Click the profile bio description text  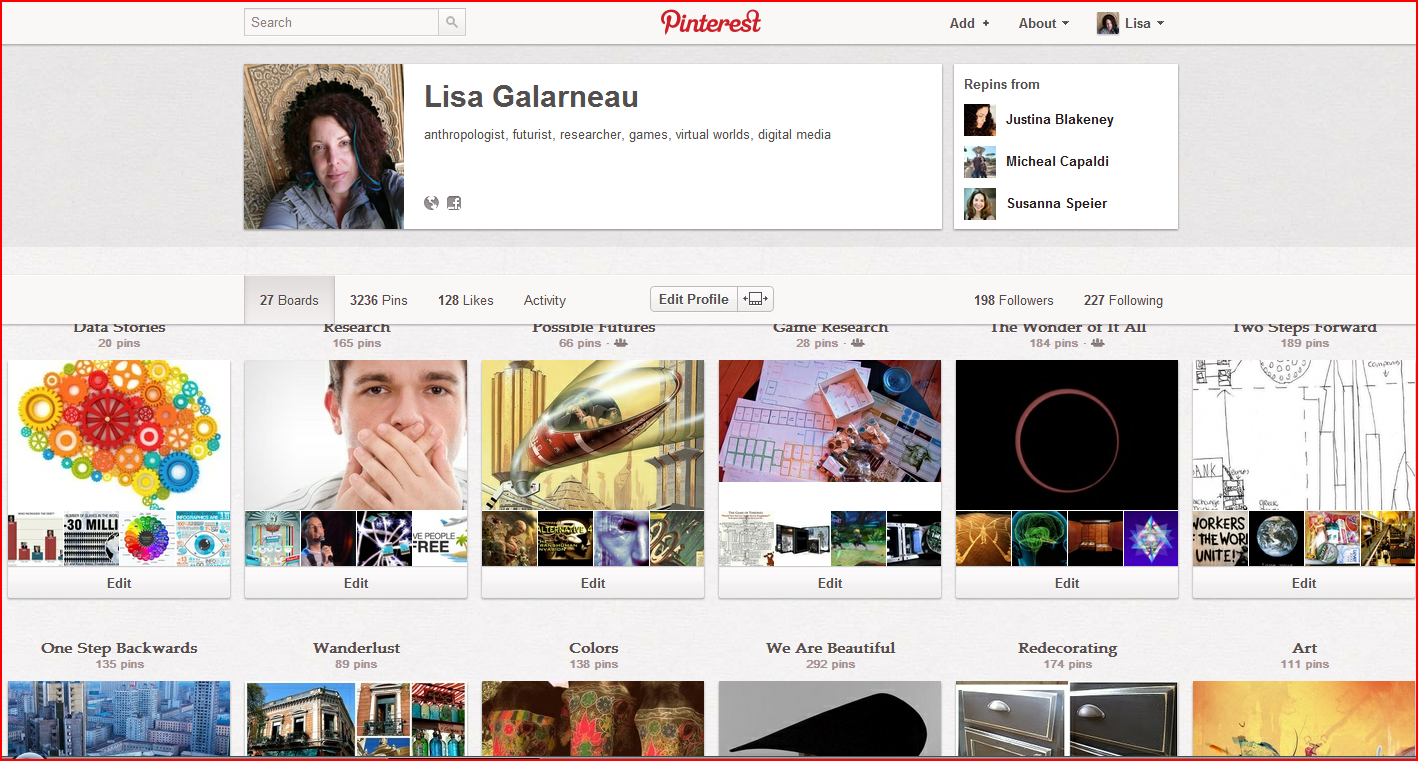tap(627, 134)
